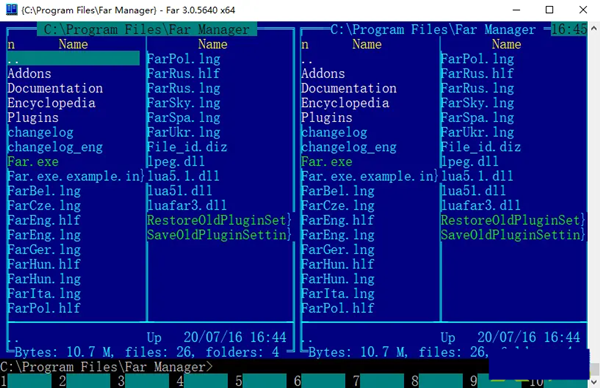
Task: Select FarRus.lng in right panel
Action: [x=477, y=88]
